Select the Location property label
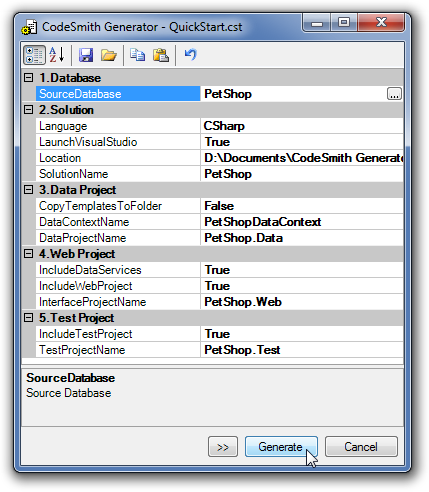This screenshot has width=429, height=492. click(x=60, y=158)
